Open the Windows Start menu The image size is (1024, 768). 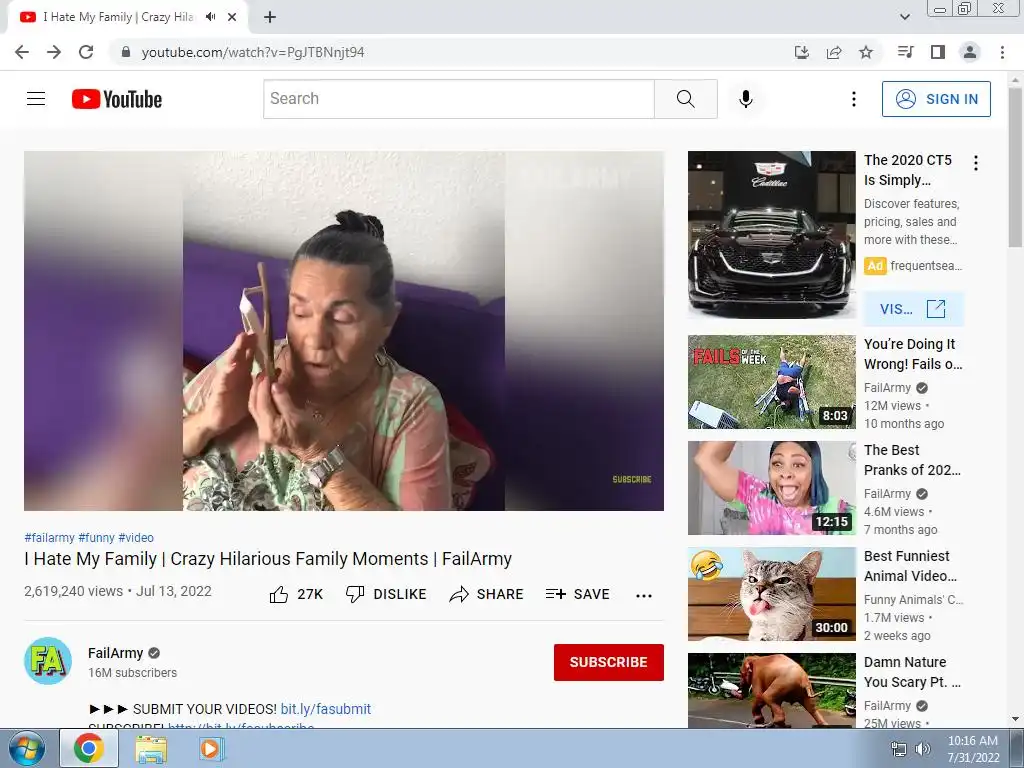pyautogui.click(x=26, y=748)
